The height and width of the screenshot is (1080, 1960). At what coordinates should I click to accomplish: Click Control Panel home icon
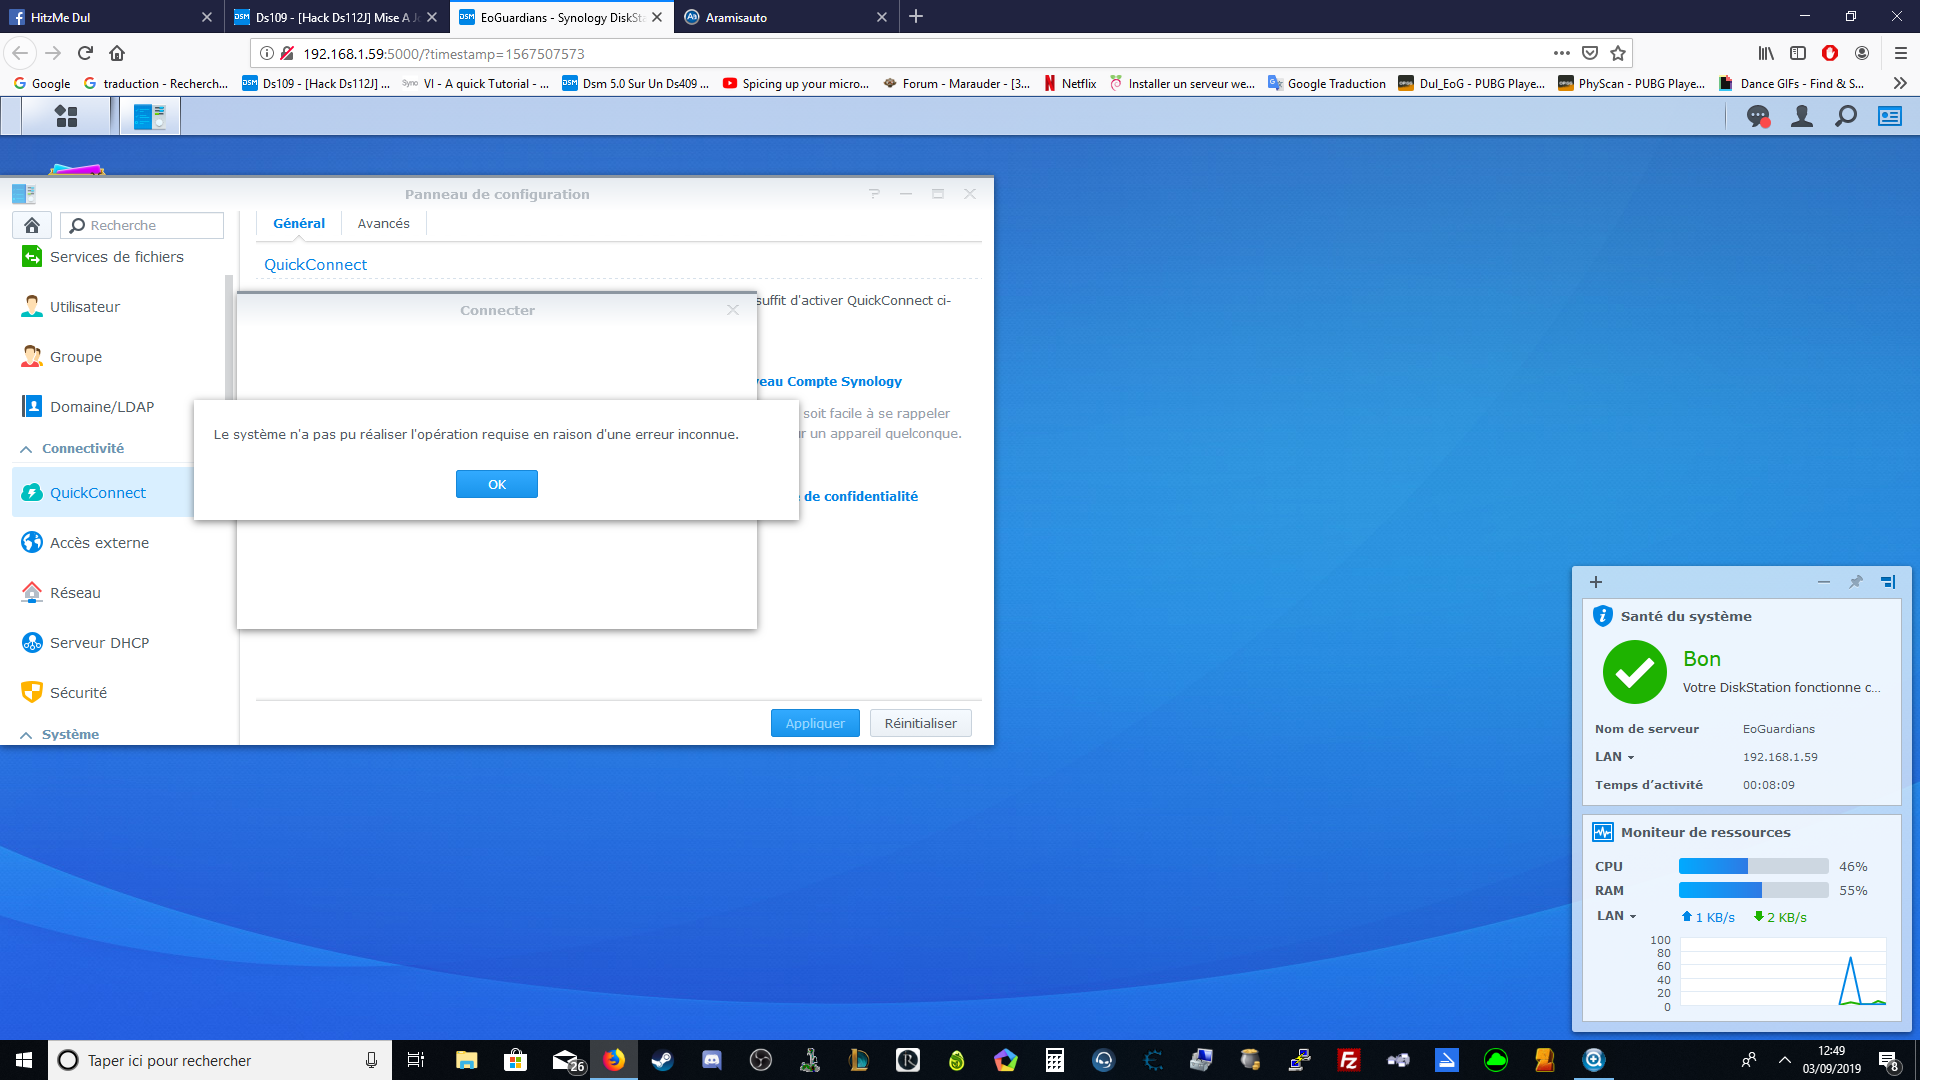click(x=32, y=225)
